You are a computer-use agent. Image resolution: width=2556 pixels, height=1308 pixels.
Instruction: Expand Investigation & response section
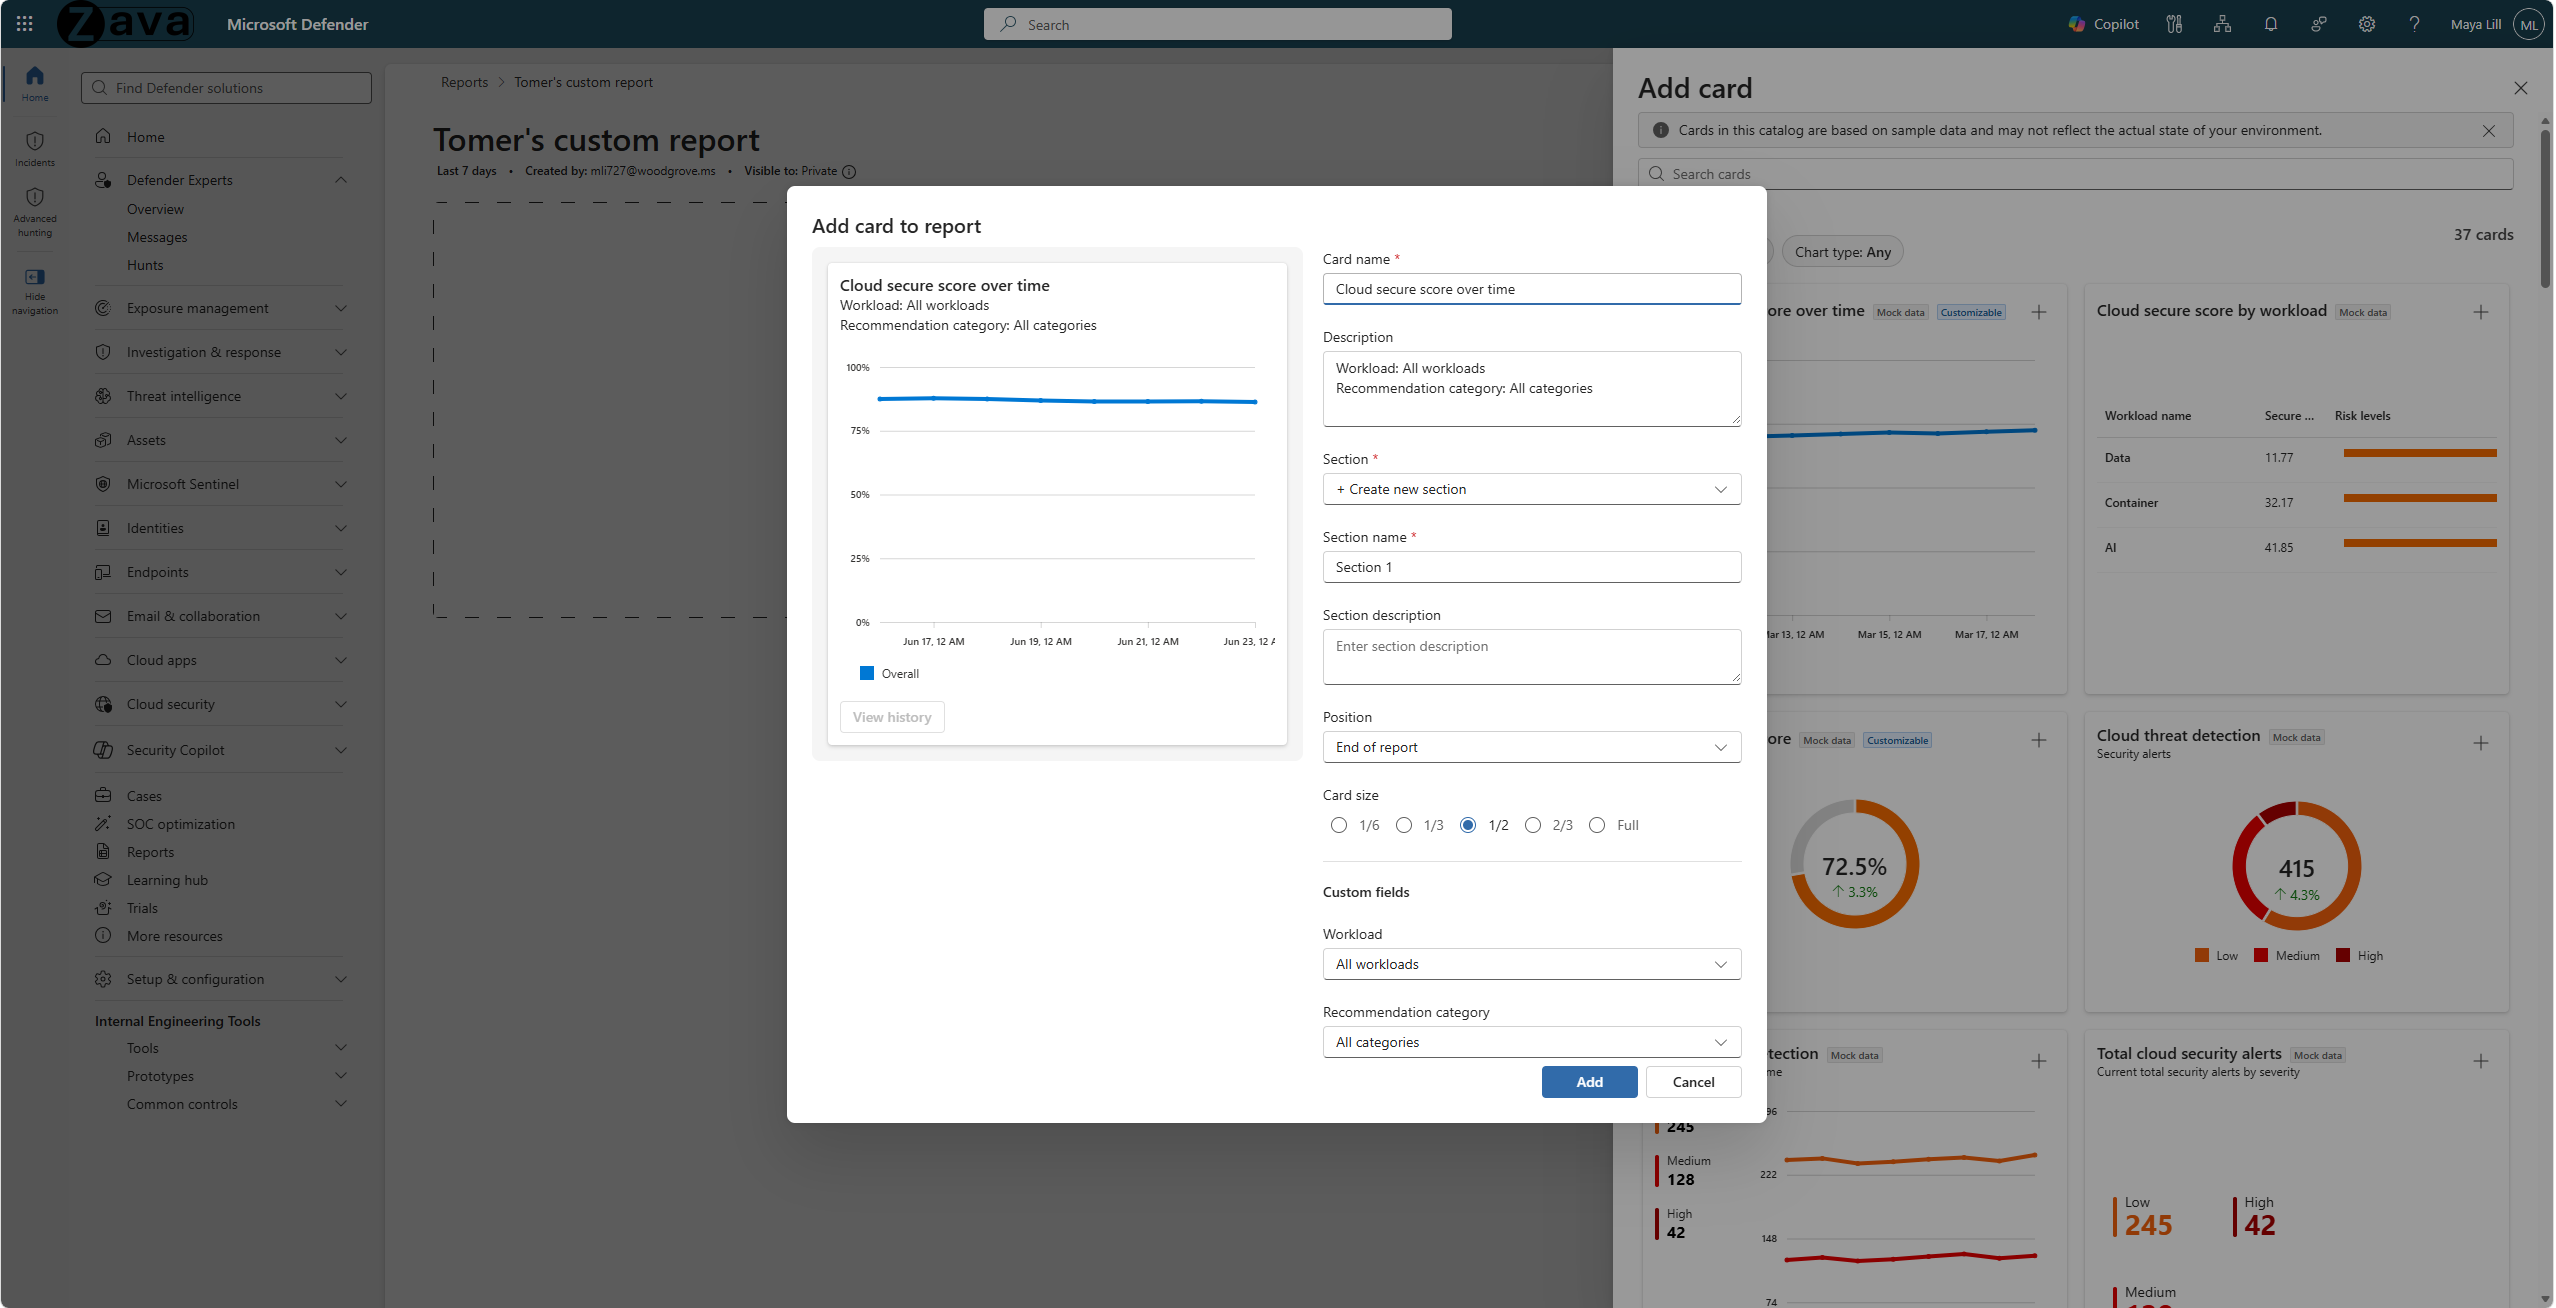point(341,352)
